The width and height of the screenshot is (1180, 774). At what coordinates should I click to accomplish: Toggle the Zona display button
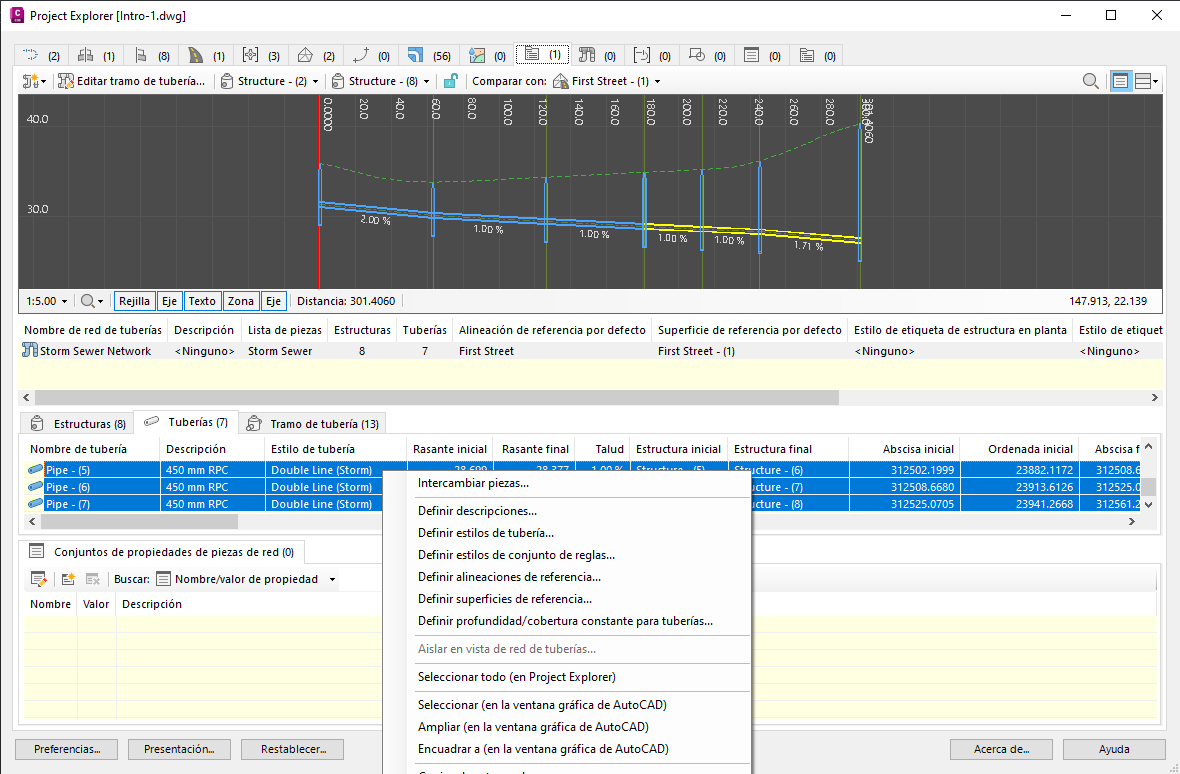point(241,301)
